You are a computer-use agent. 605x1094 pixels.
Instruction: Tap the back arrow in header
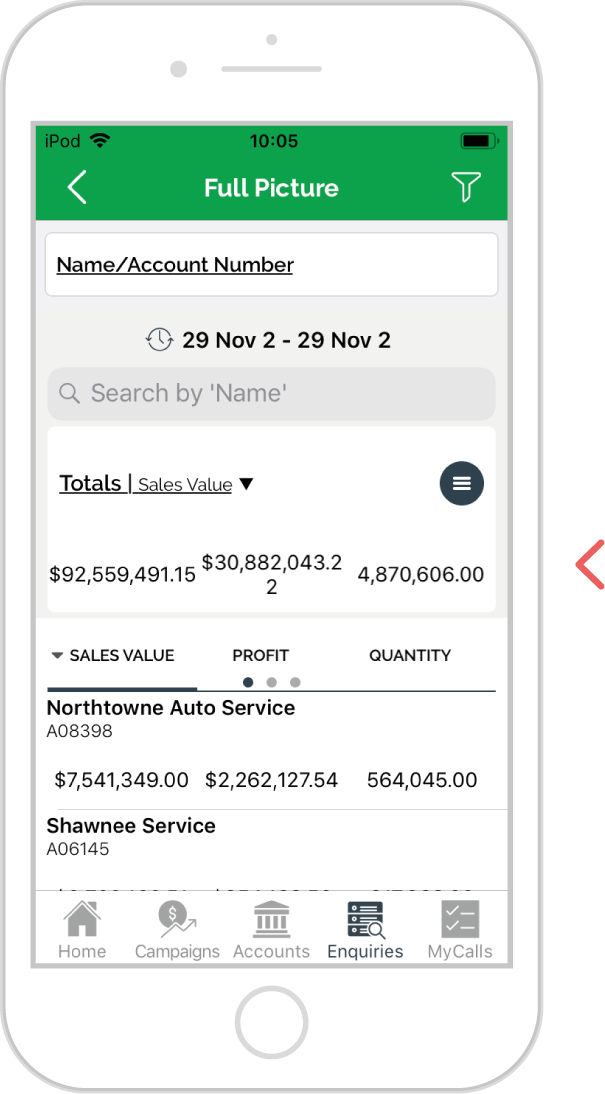[77, 187]
